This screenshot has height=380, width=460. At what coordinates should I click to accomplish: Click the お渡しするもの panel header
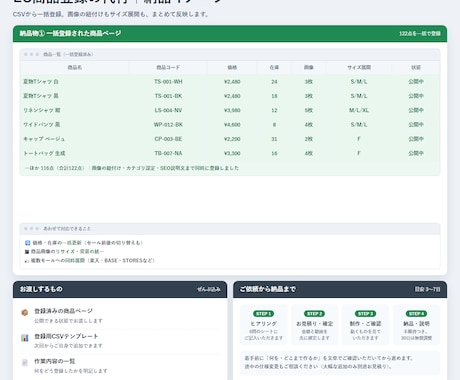click(x=120, y=289)
